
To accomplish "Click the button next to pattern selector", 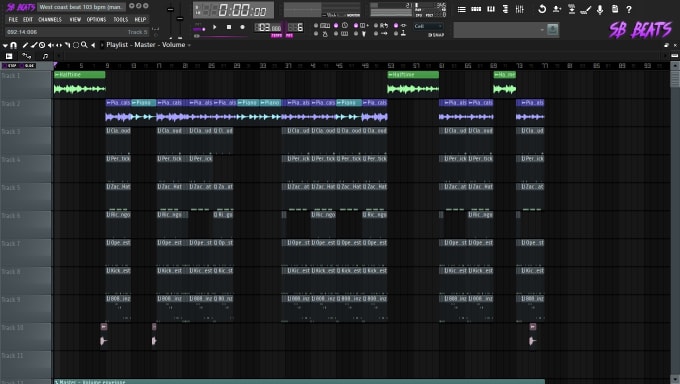I will click(552, 30).
